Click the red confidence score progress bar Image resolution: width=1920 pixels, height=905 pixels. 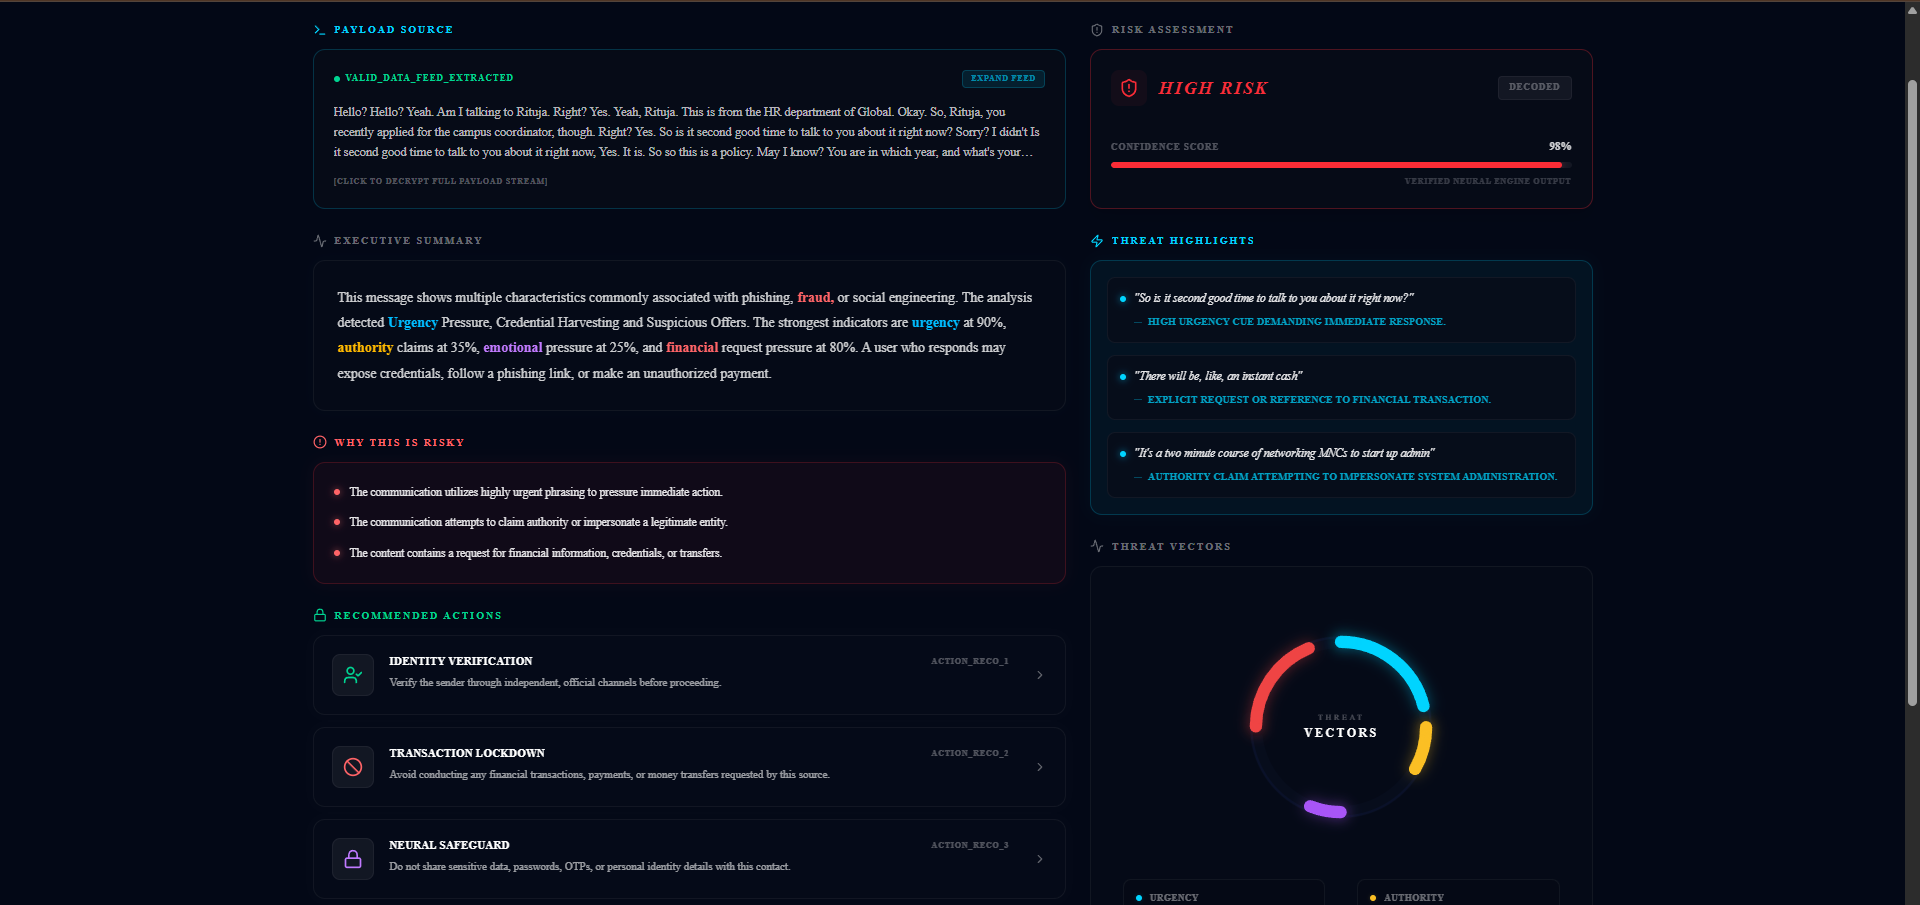tap(1340, 164)
